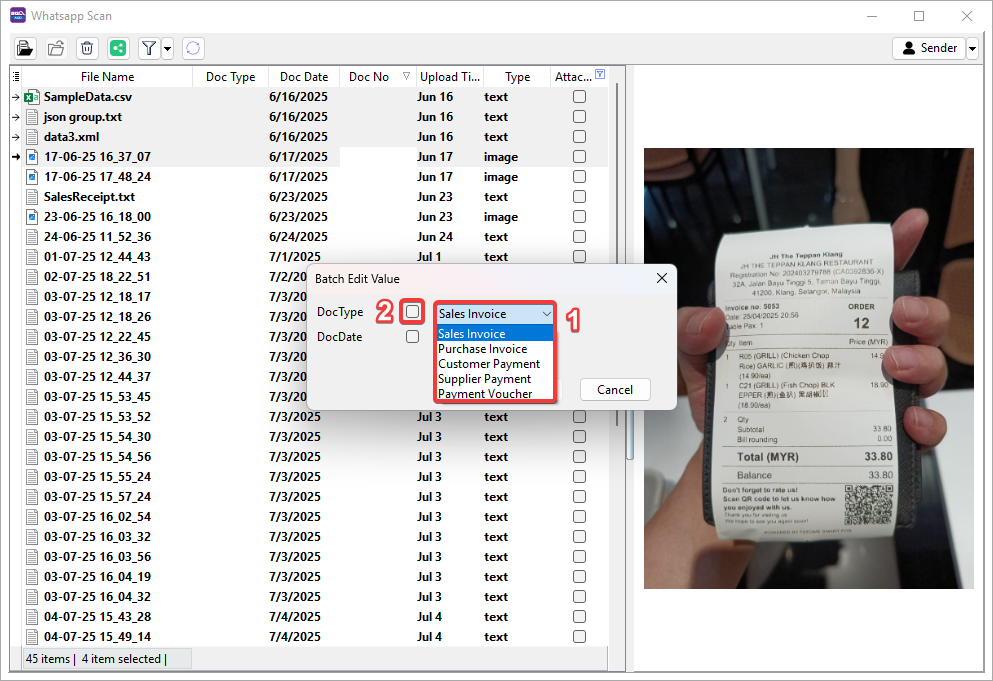
Task: Click the Excel icon for SampleData.csv
Action: [x=32, y=97]
